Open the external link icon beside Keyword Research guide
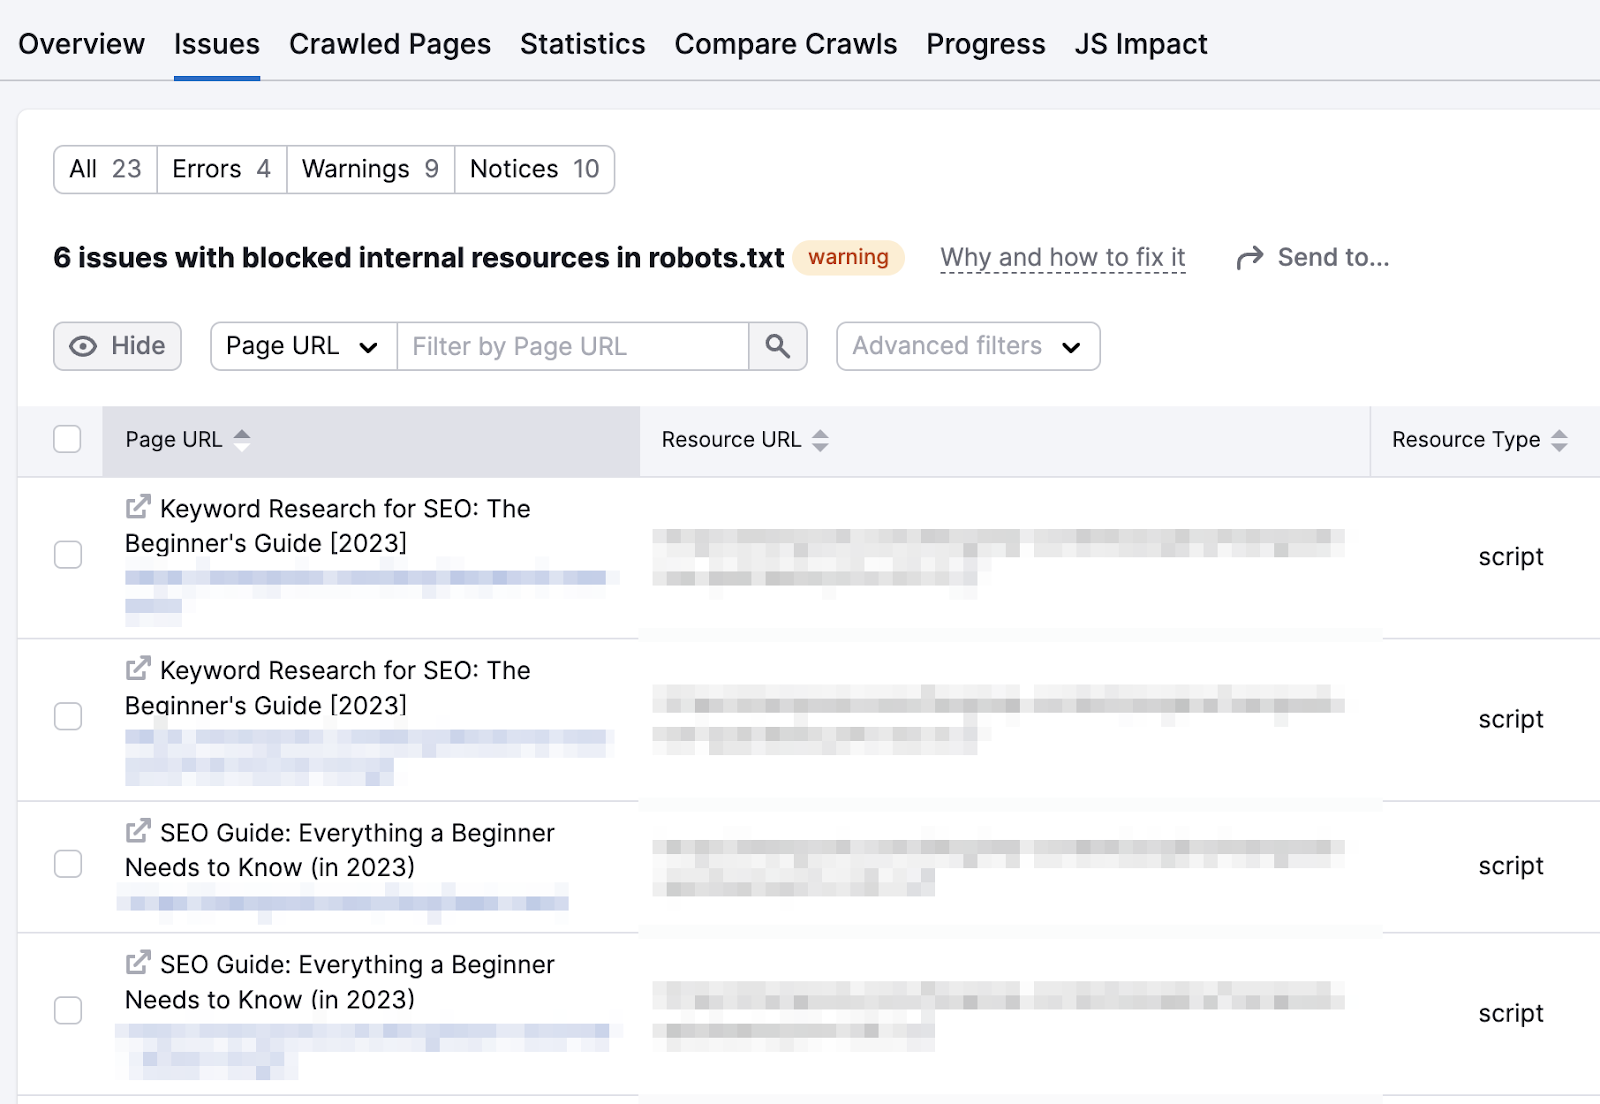 point(139,506)
